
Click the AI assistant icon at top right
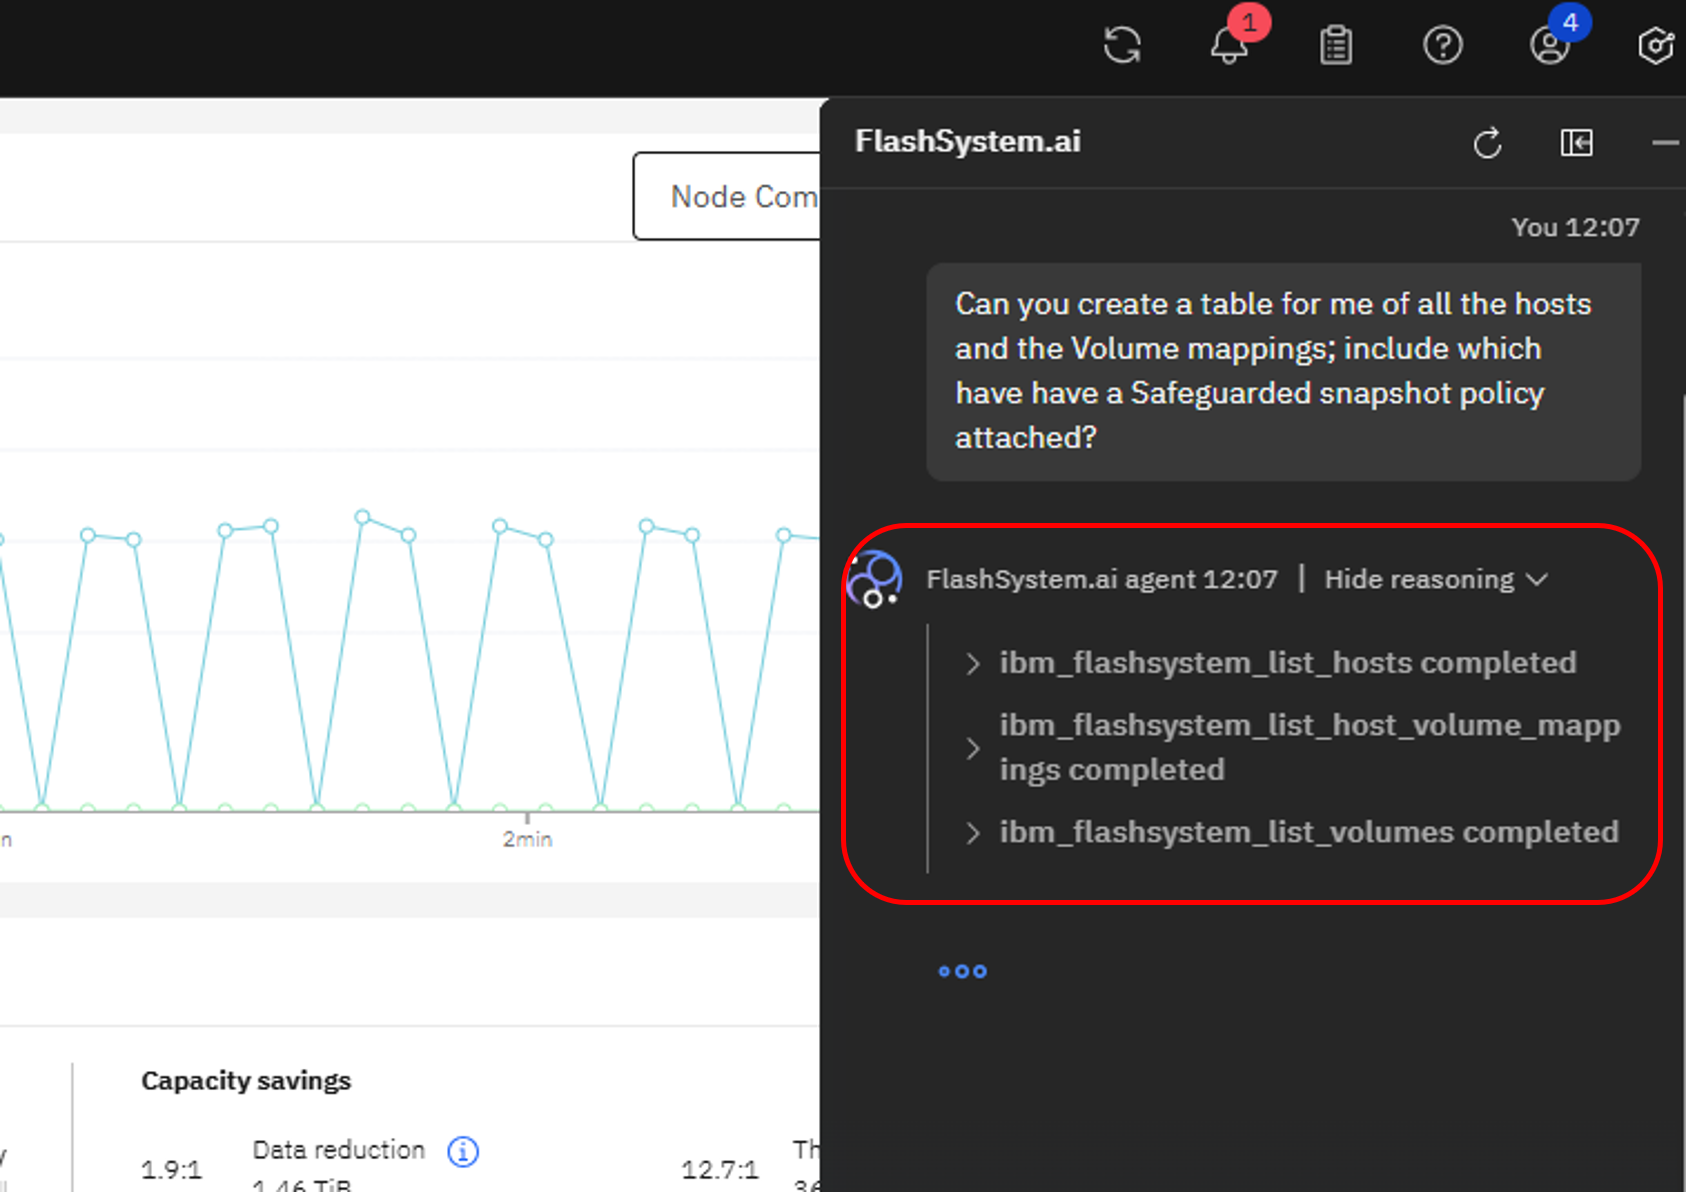(1656, 45)
